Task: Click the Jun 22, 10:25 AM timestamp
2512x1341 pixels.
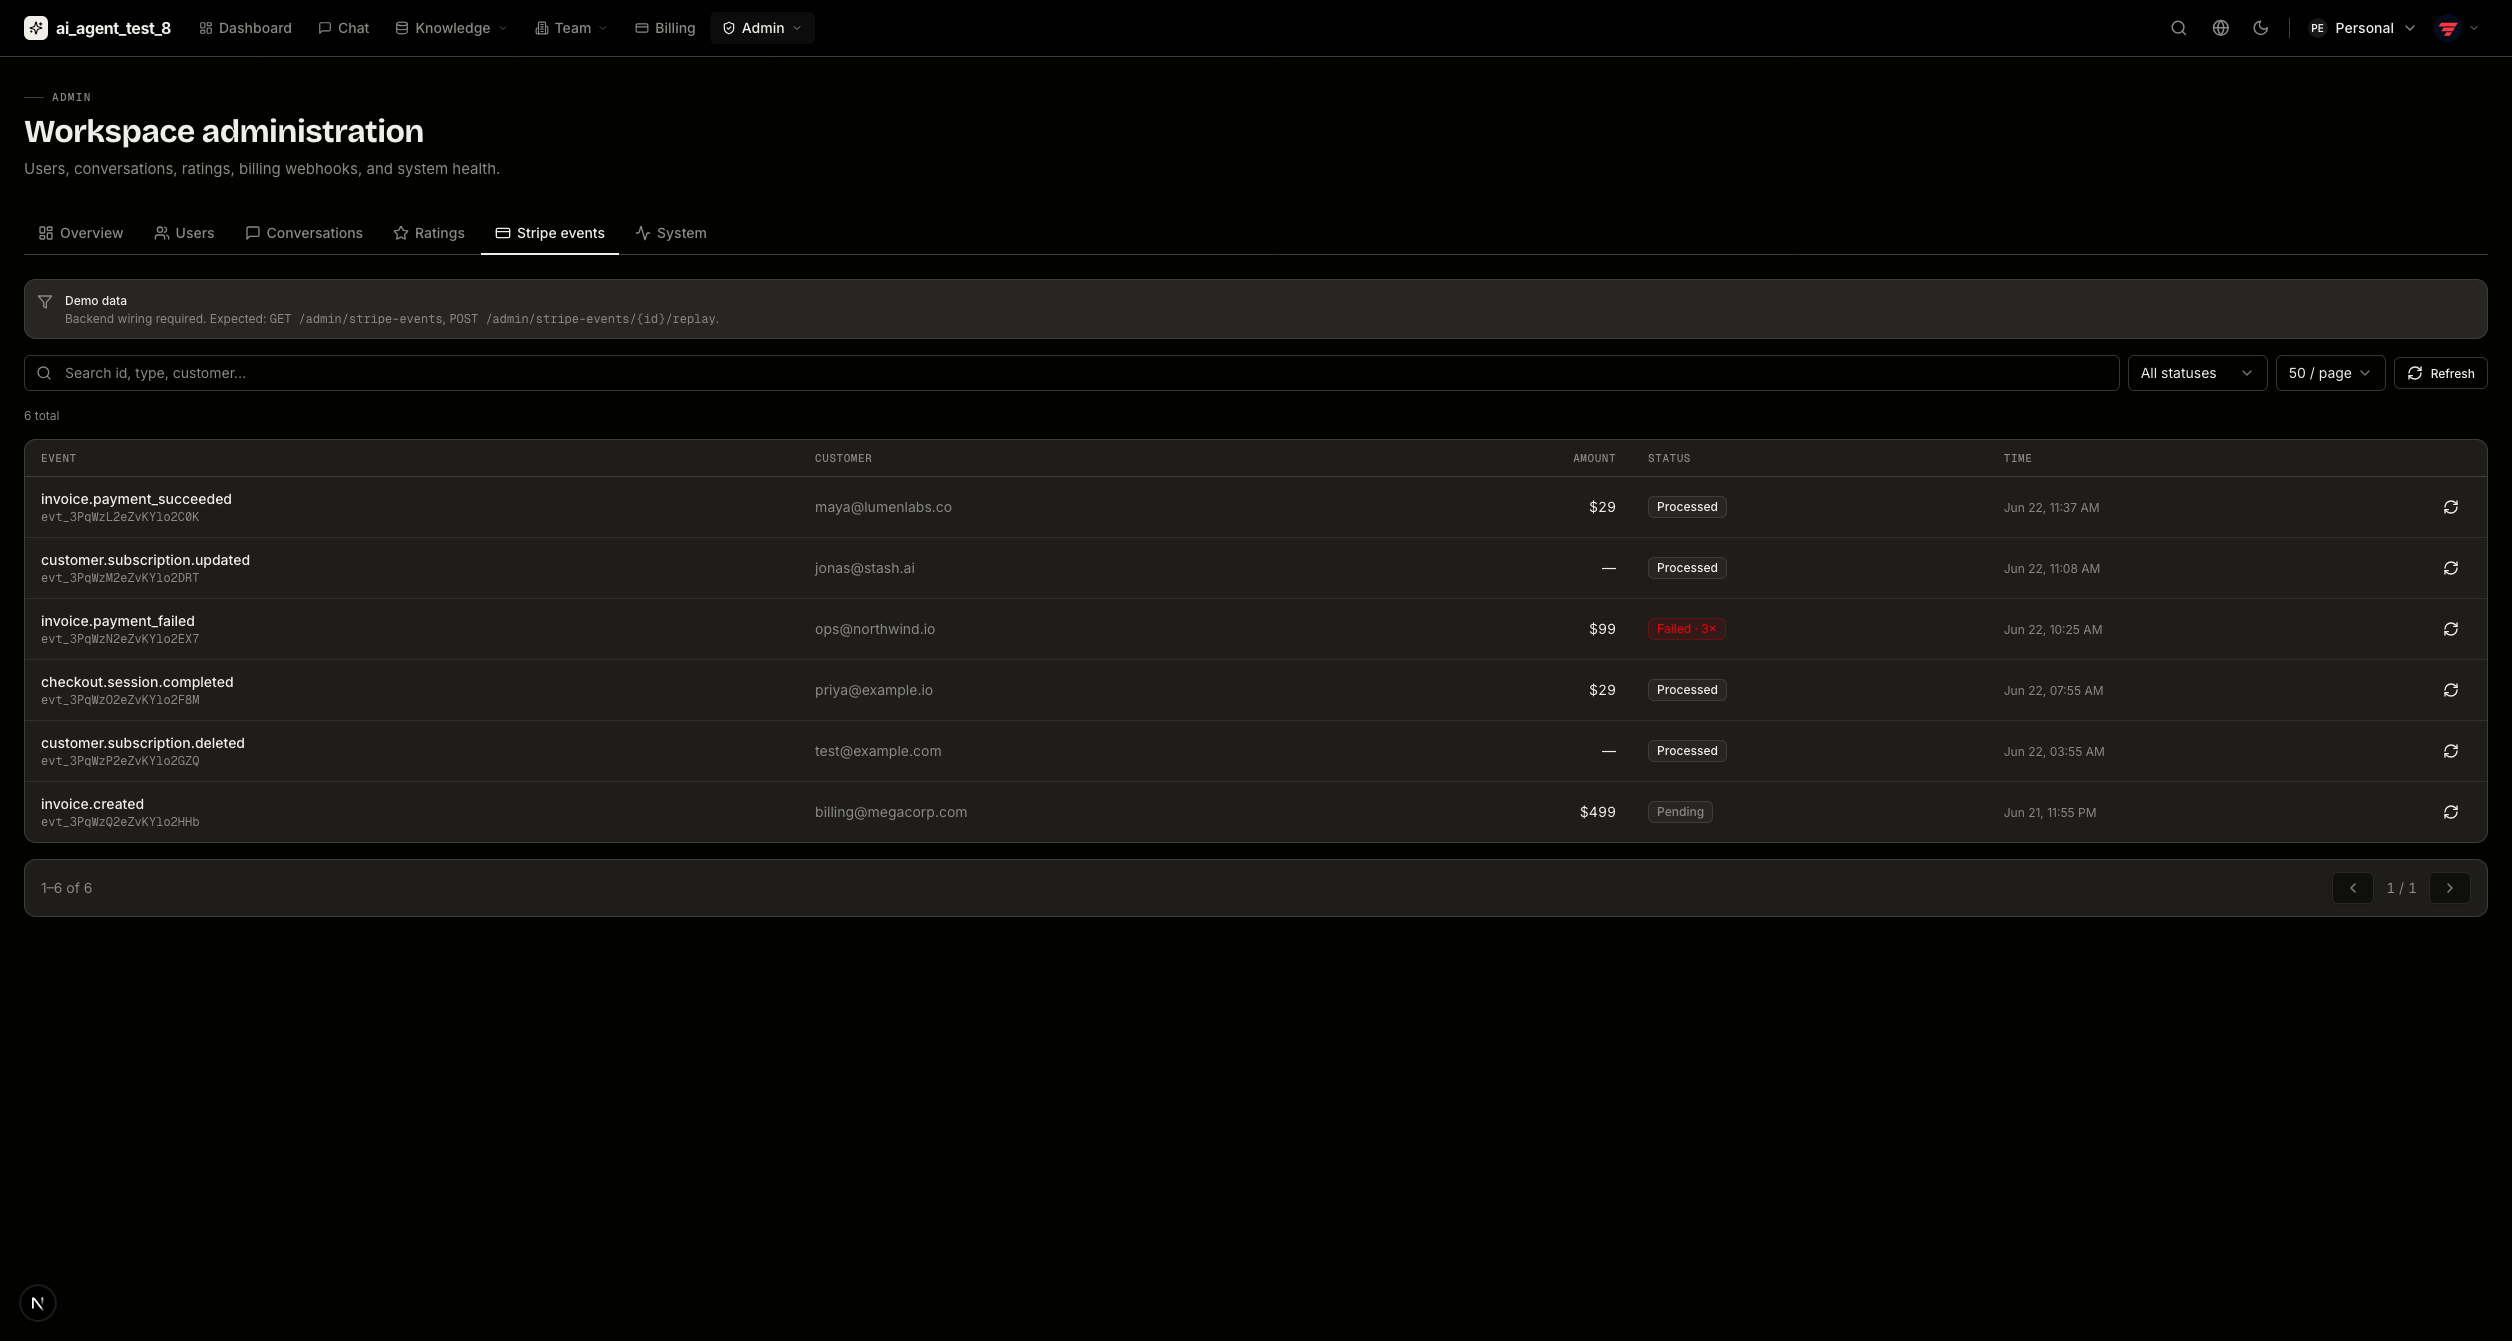Action: [2053, 630]
